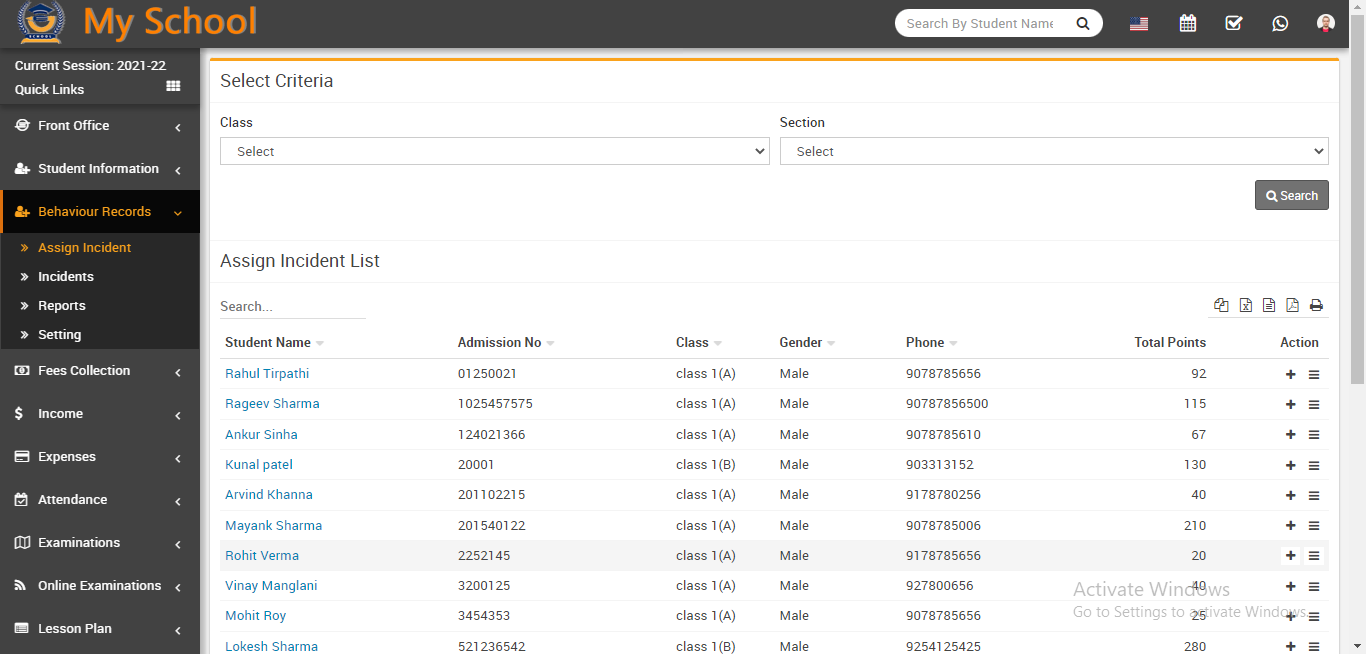Go to Reports submenu item
Screen dimensions: 1366x654
[x=62, y=306]
